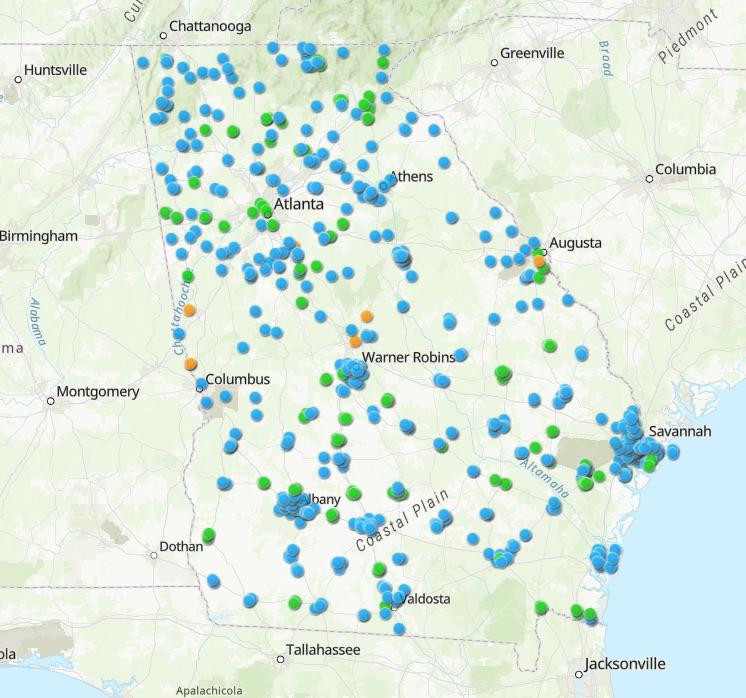Click the northernmost orange marker on the Alabama border
This screenshot has width=746, height=698.
pyautogui.click(x=189, y=310)
